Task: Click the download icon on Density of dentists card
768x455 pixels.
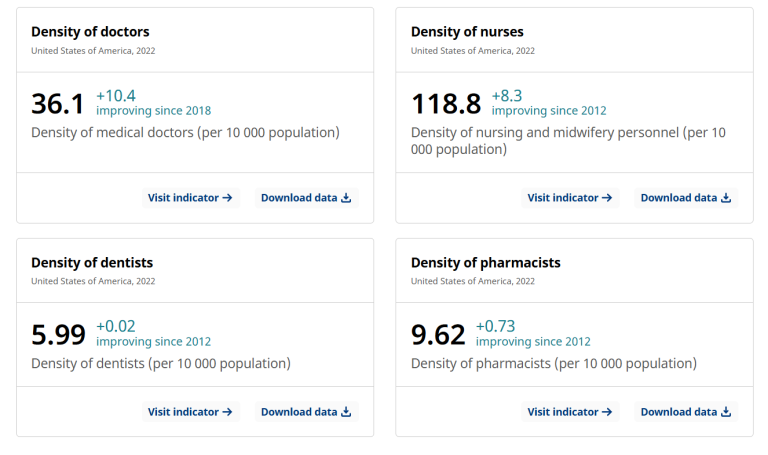Action: point(346,412)
